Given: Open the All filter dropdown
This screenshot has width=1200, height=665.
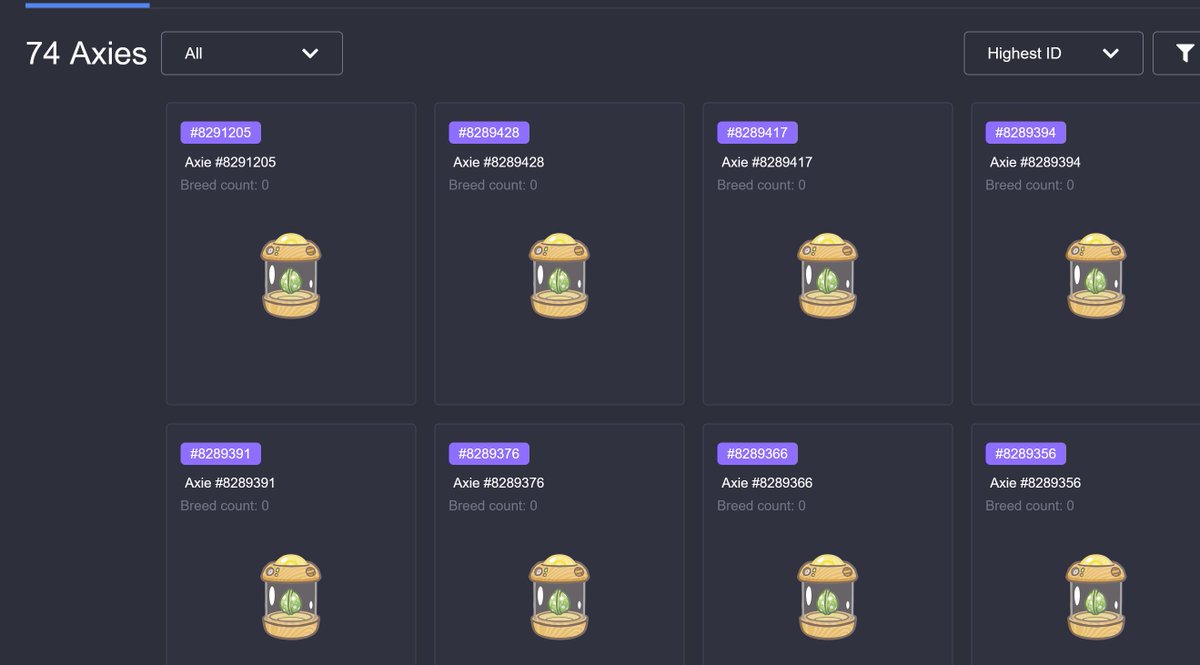Looking at the screenshot, I should [x=252, y=53].
